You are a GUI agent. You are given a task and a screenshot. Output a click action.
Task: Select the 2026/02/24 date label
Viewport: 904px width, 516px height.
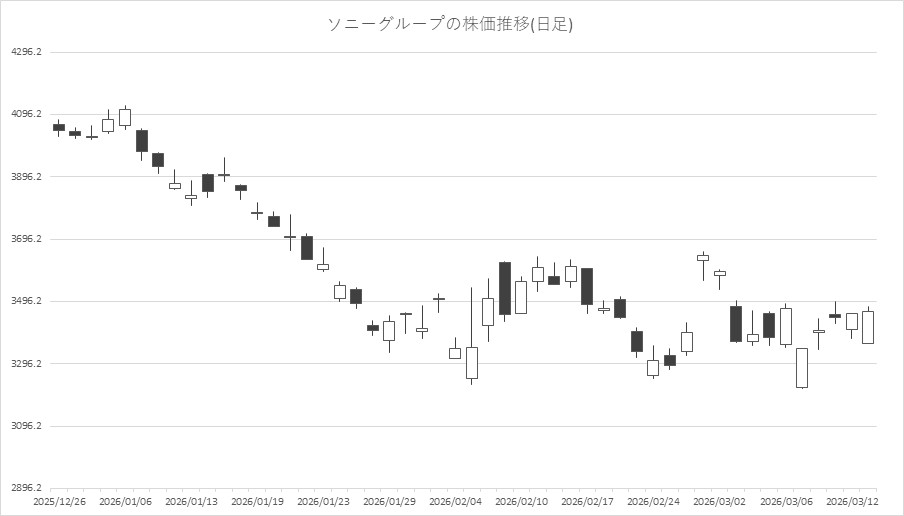coord(652,500)
